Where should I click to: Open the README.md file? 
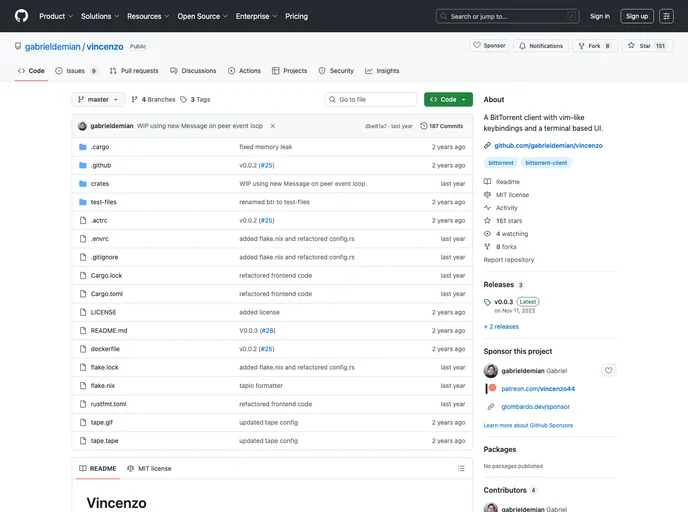pyautogui.click(x=109, y=331)
